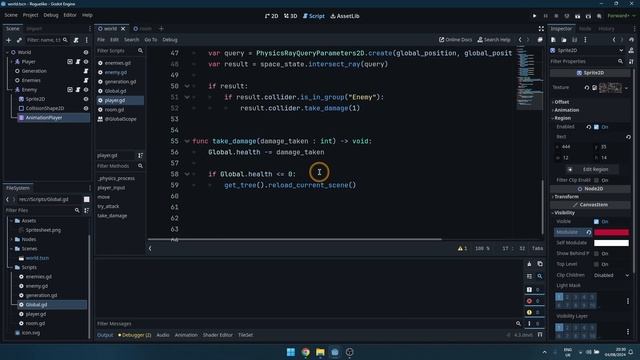Revert the Modulate property to default
The height and width of the screenshot is (360, 640).
589,232
